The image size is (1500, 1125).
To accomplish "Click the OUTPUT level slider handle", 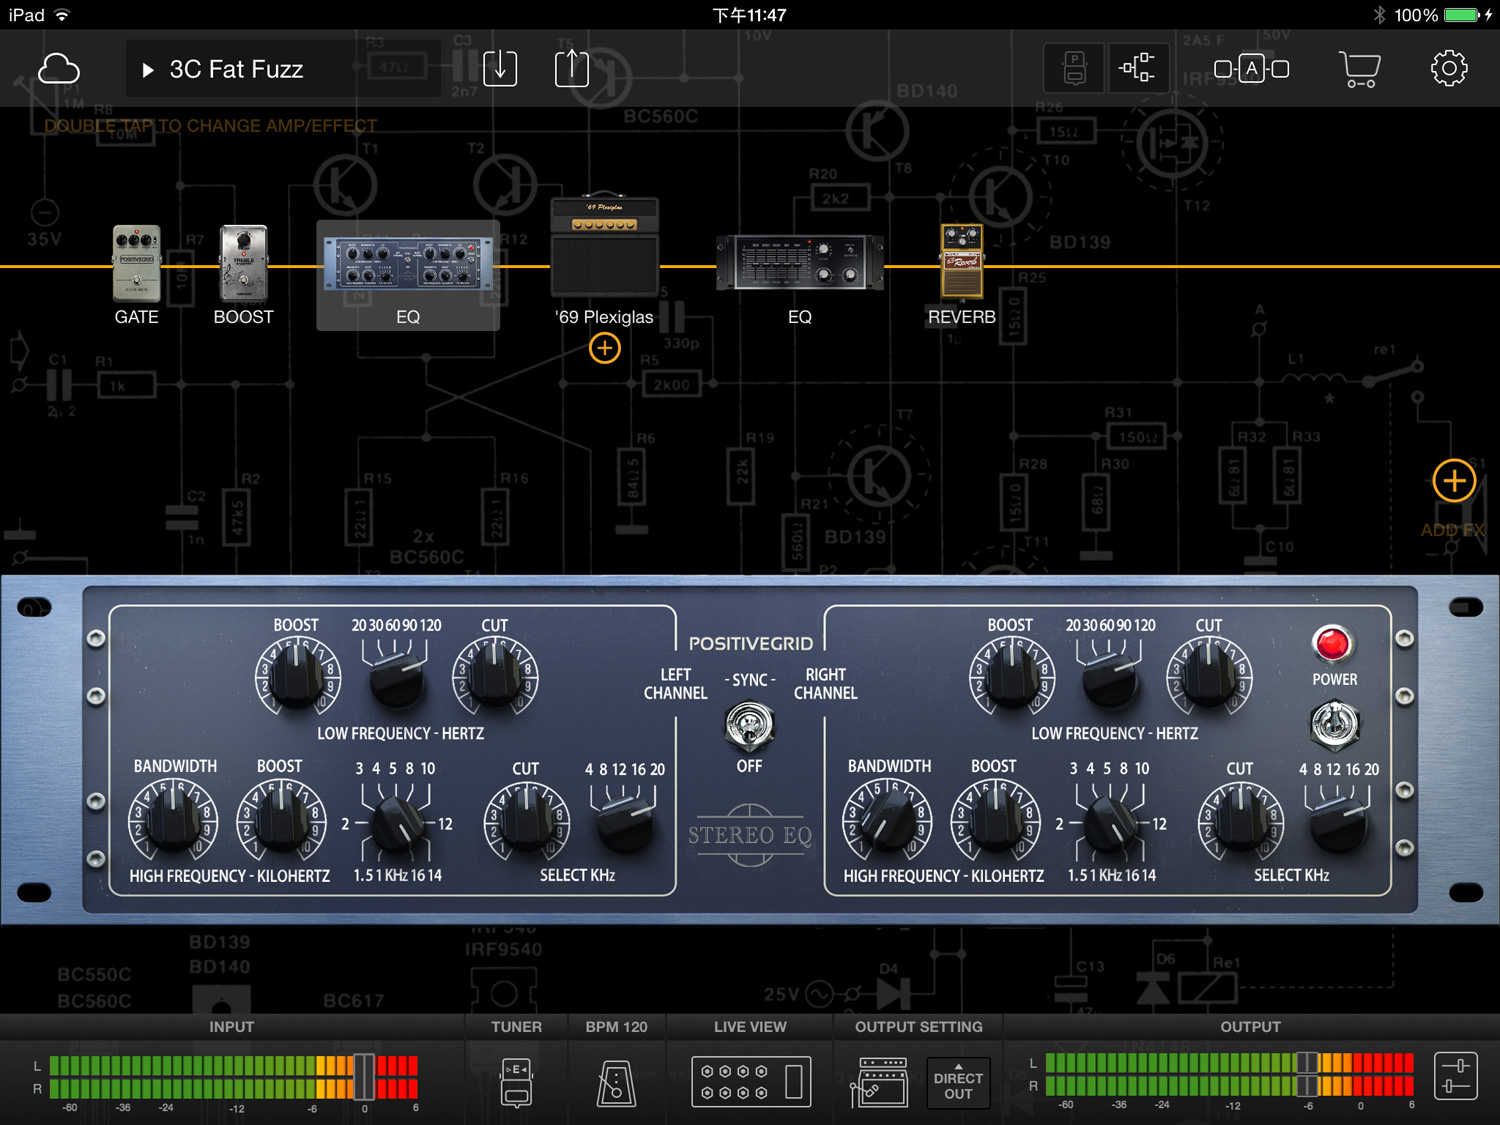I will (x=1307, y=1074).
